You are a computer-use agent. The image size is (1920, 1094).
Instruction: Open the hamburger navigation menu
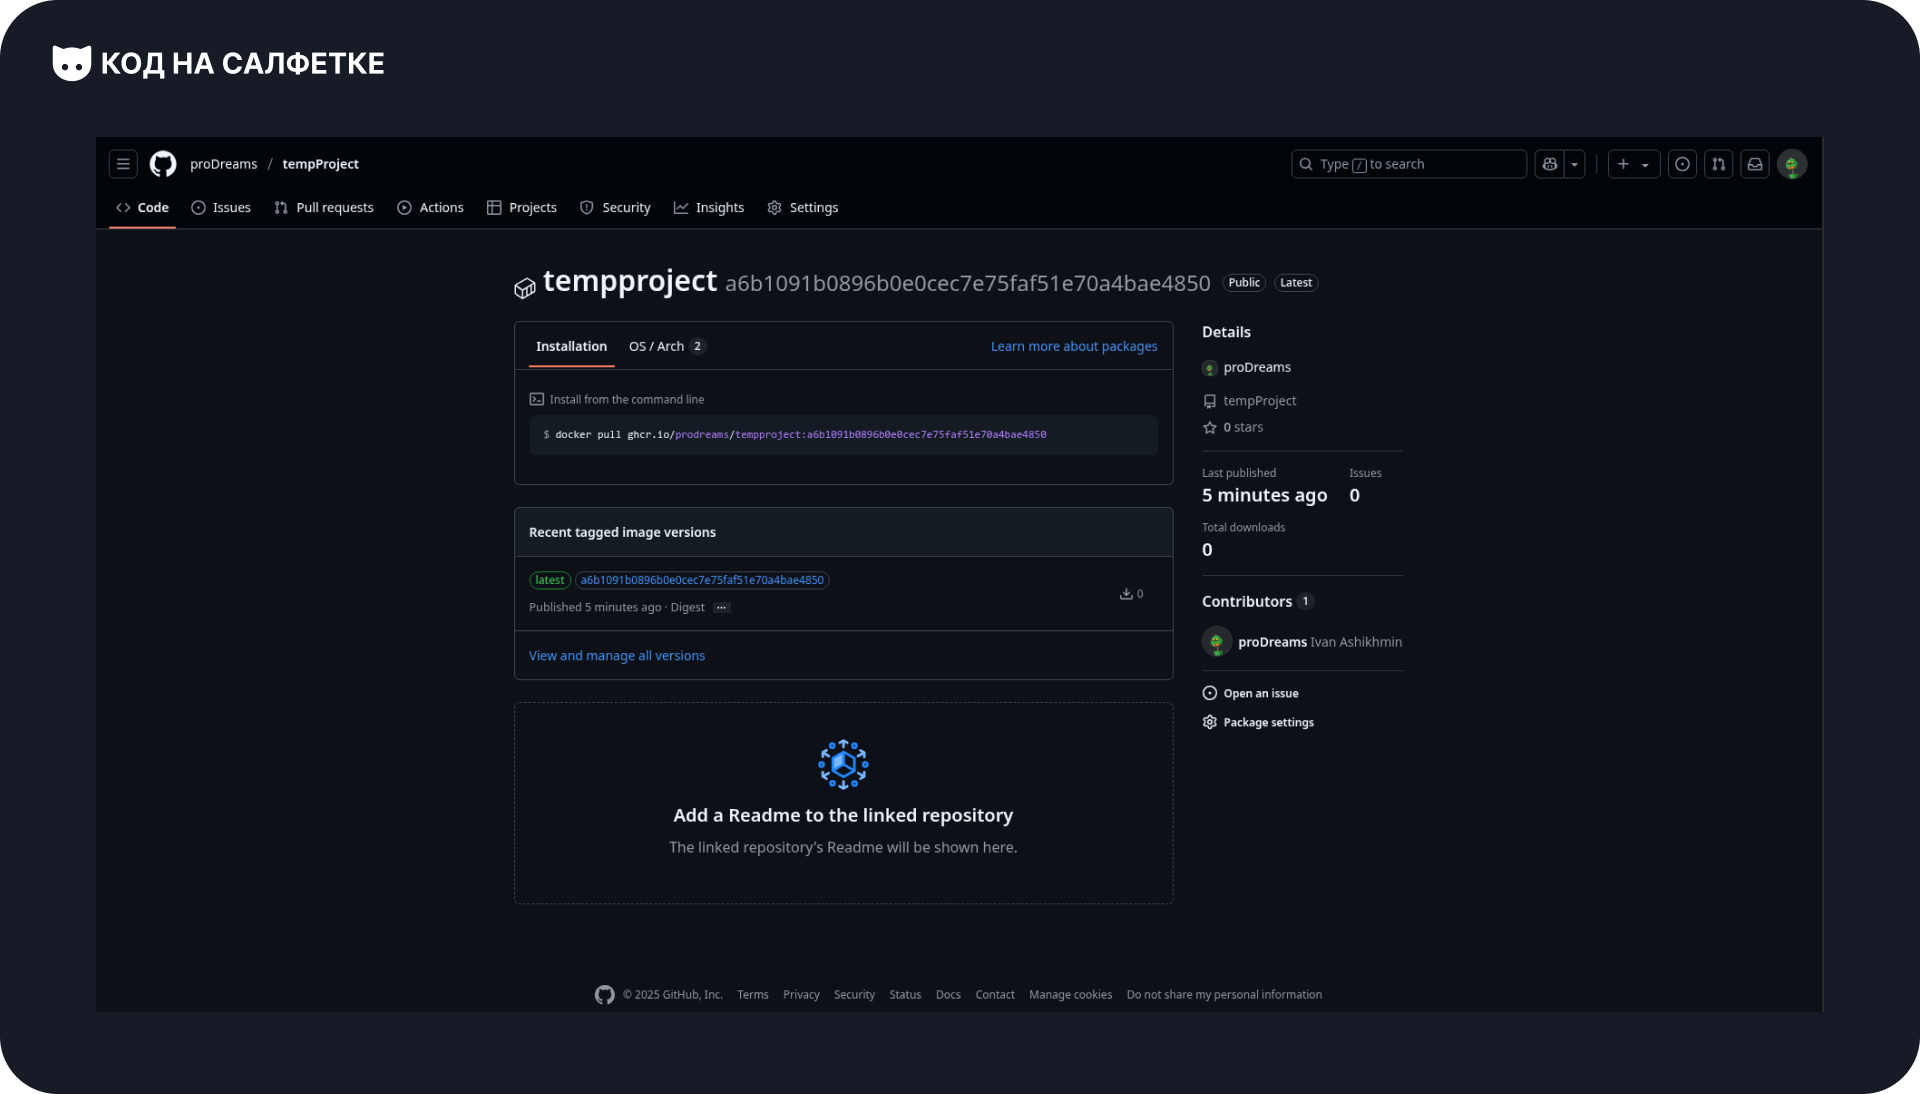coord(123,164)
